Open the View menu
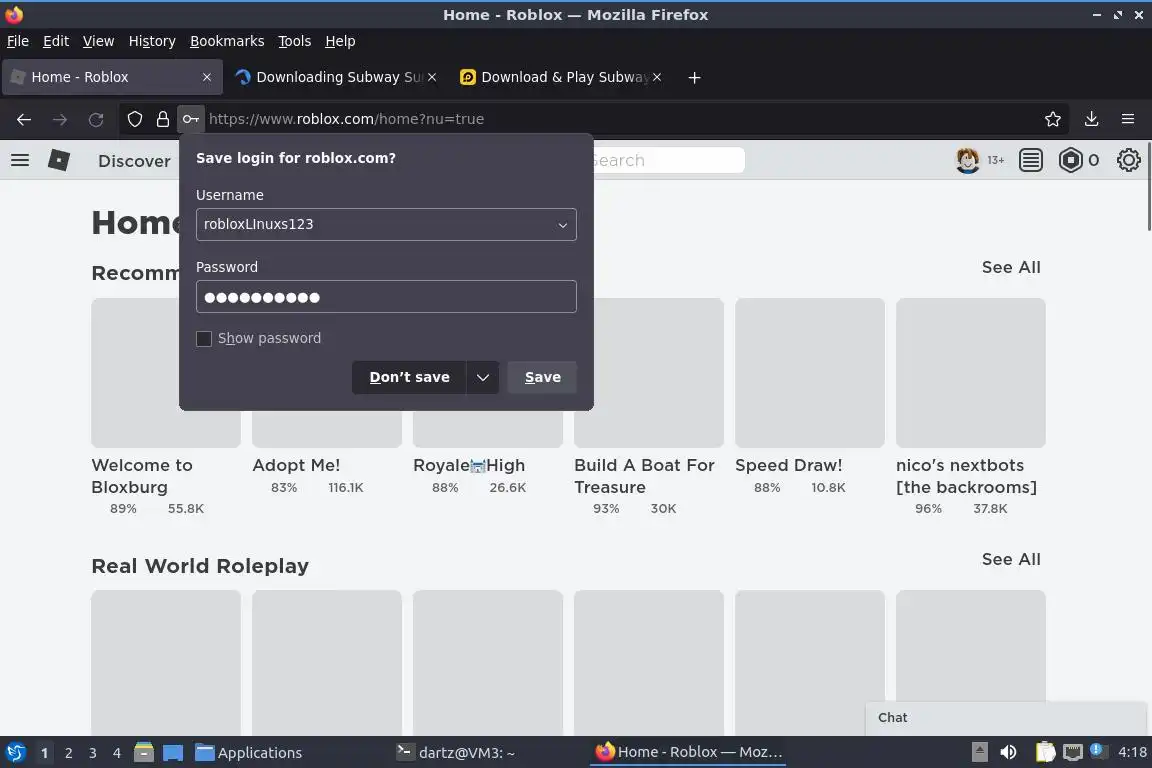Image resolution: width=1152 pixels, height=768 pixels. (98, 41)
